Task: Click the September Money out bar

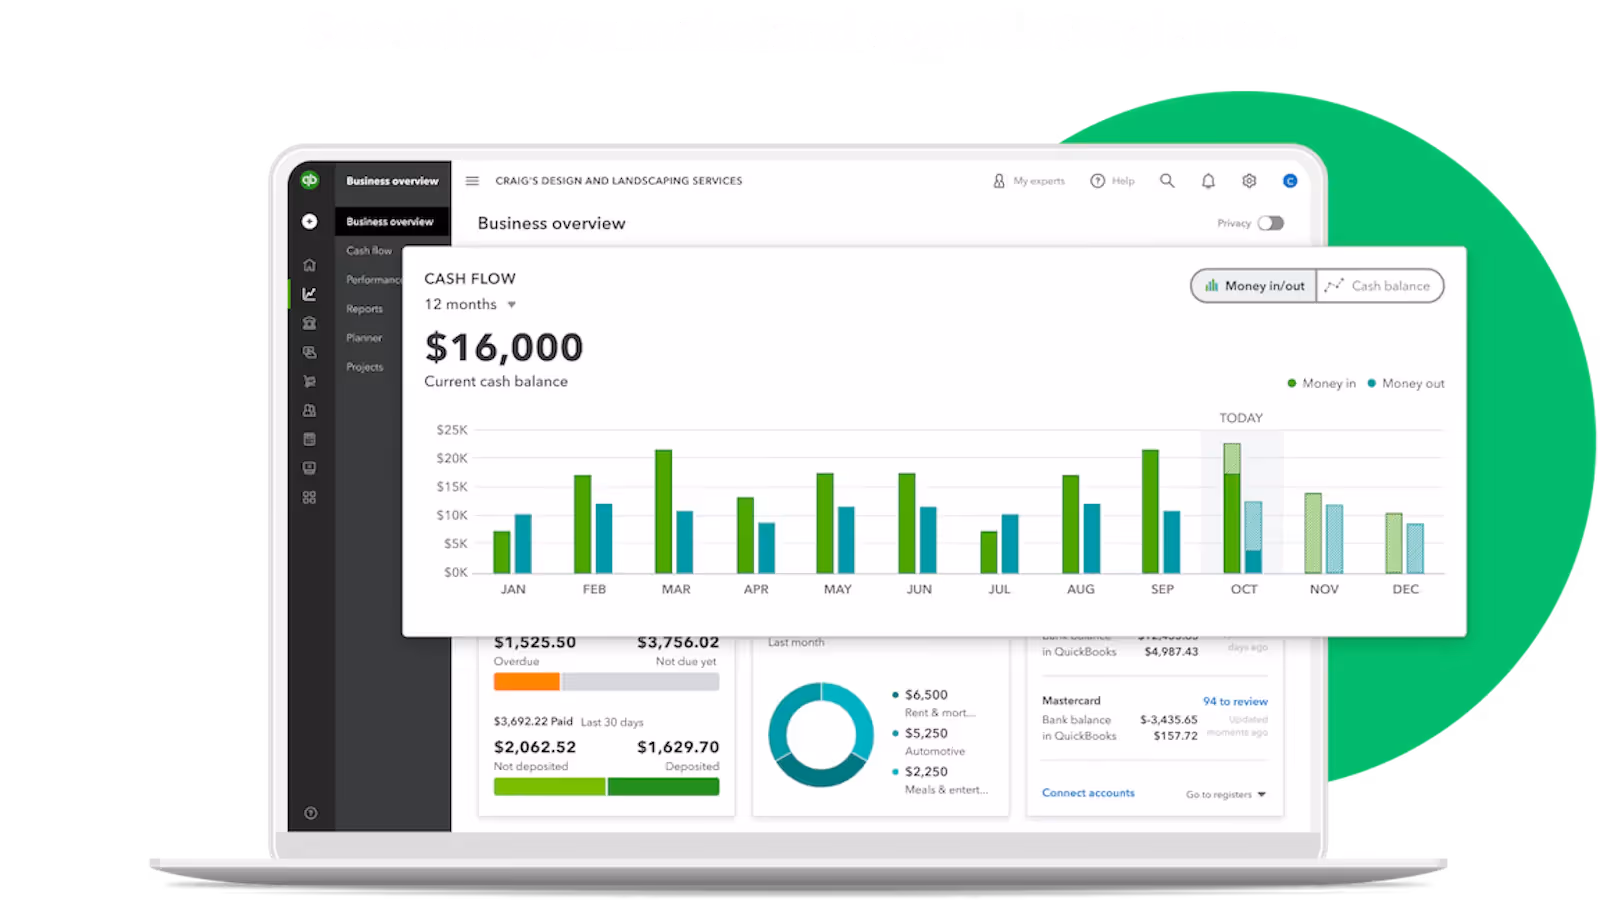Action: (x=1172, y=542)
